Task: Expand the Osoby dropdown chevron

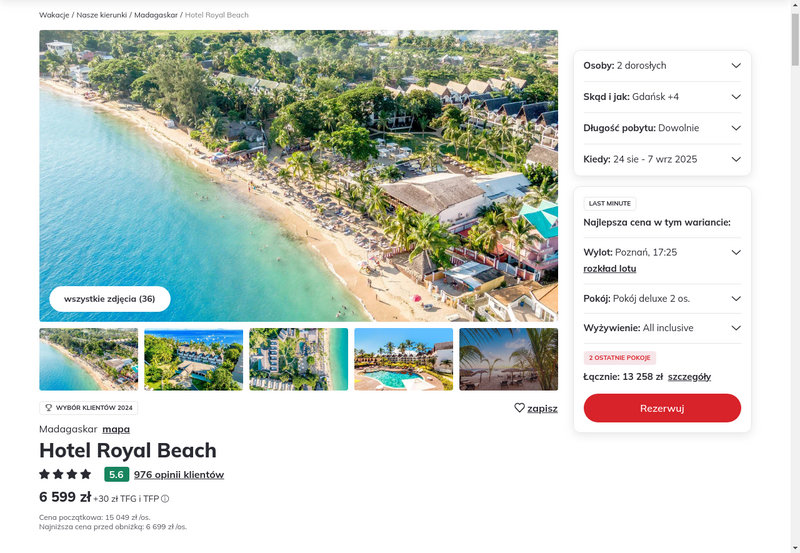Action: tap(736, 65)
